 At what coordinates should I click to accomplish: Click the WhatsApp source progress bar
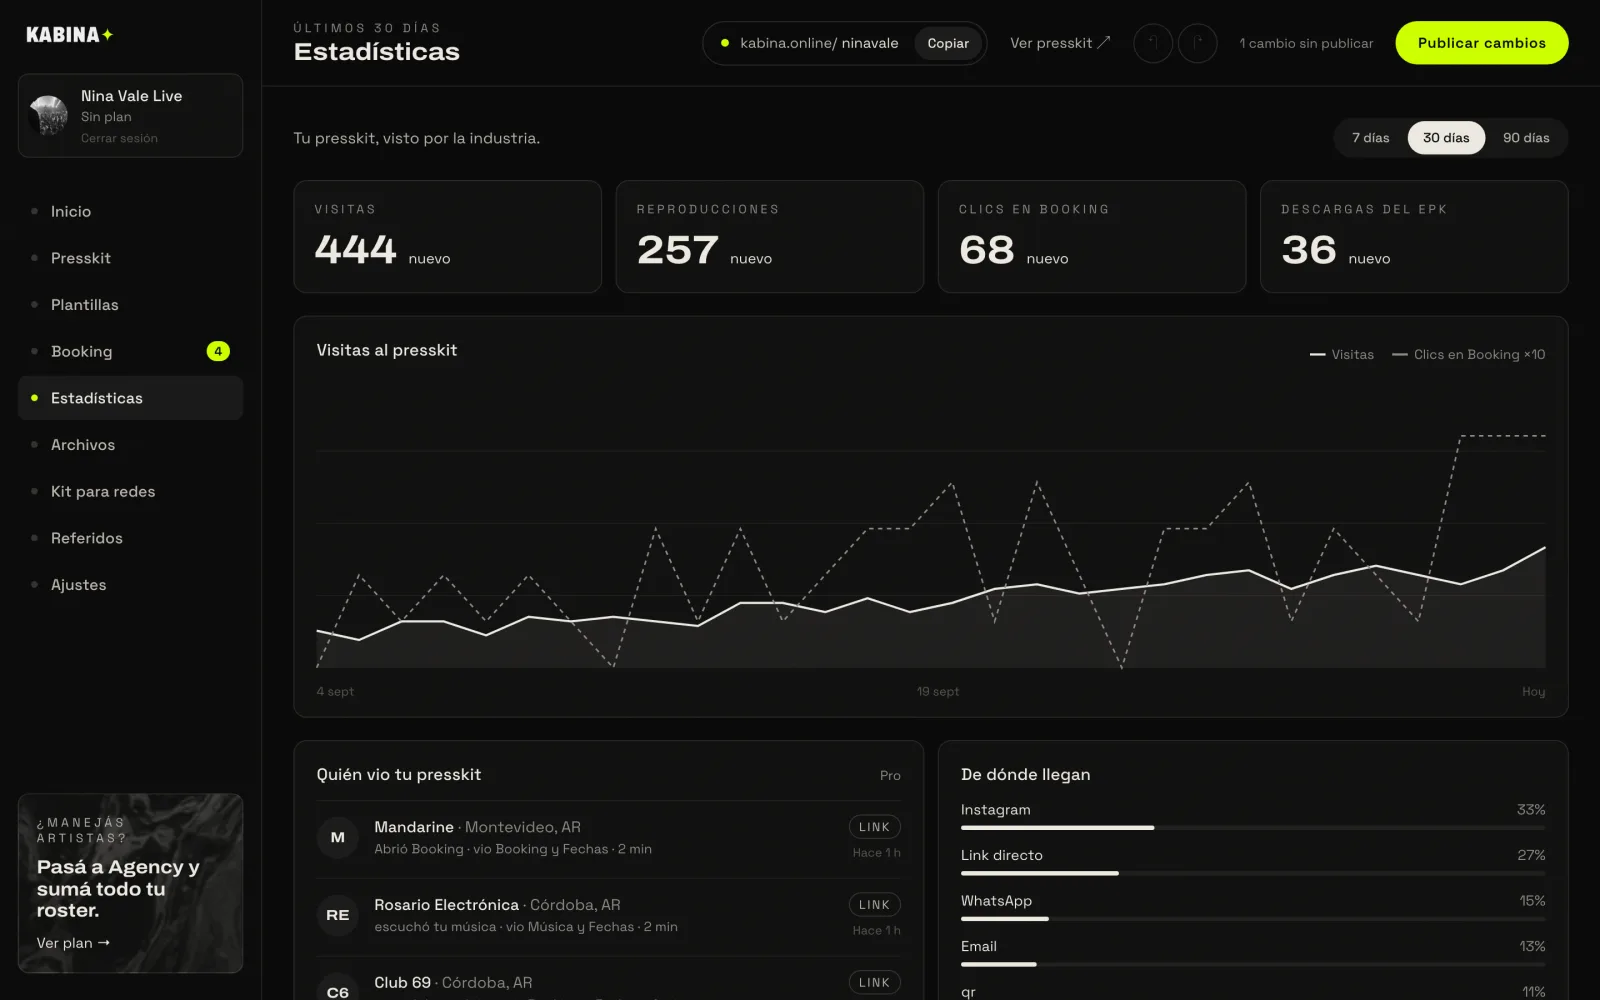pos(1253,919)
